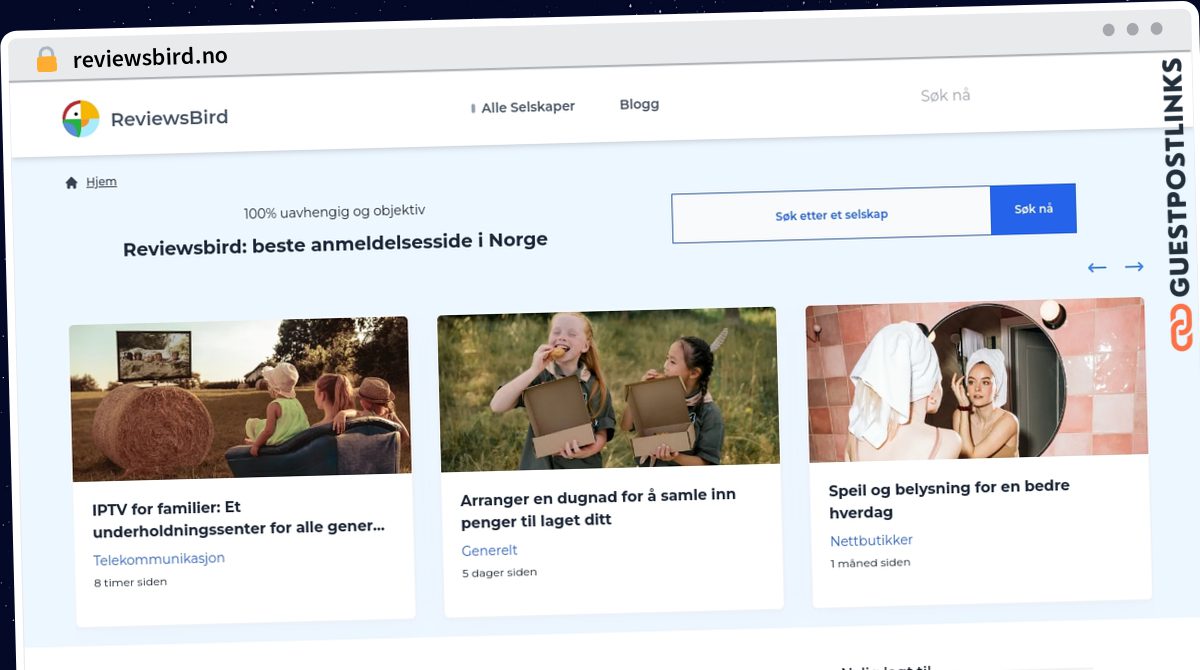Click the 'Reviewsbird: beste anmeldelsesside i Norge' heading
The image size is (1200, 670).
coord(335,244)
